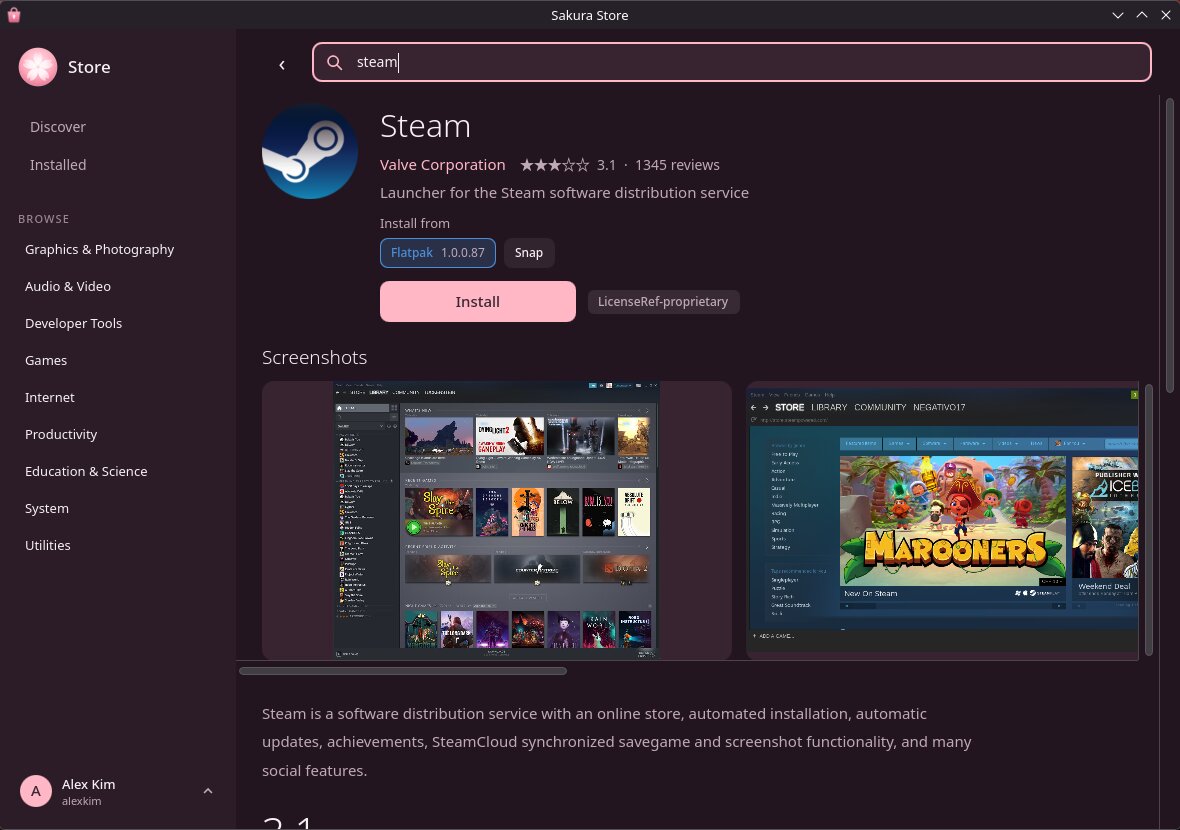Install Steam with the pink Install button

coord(478,302)
